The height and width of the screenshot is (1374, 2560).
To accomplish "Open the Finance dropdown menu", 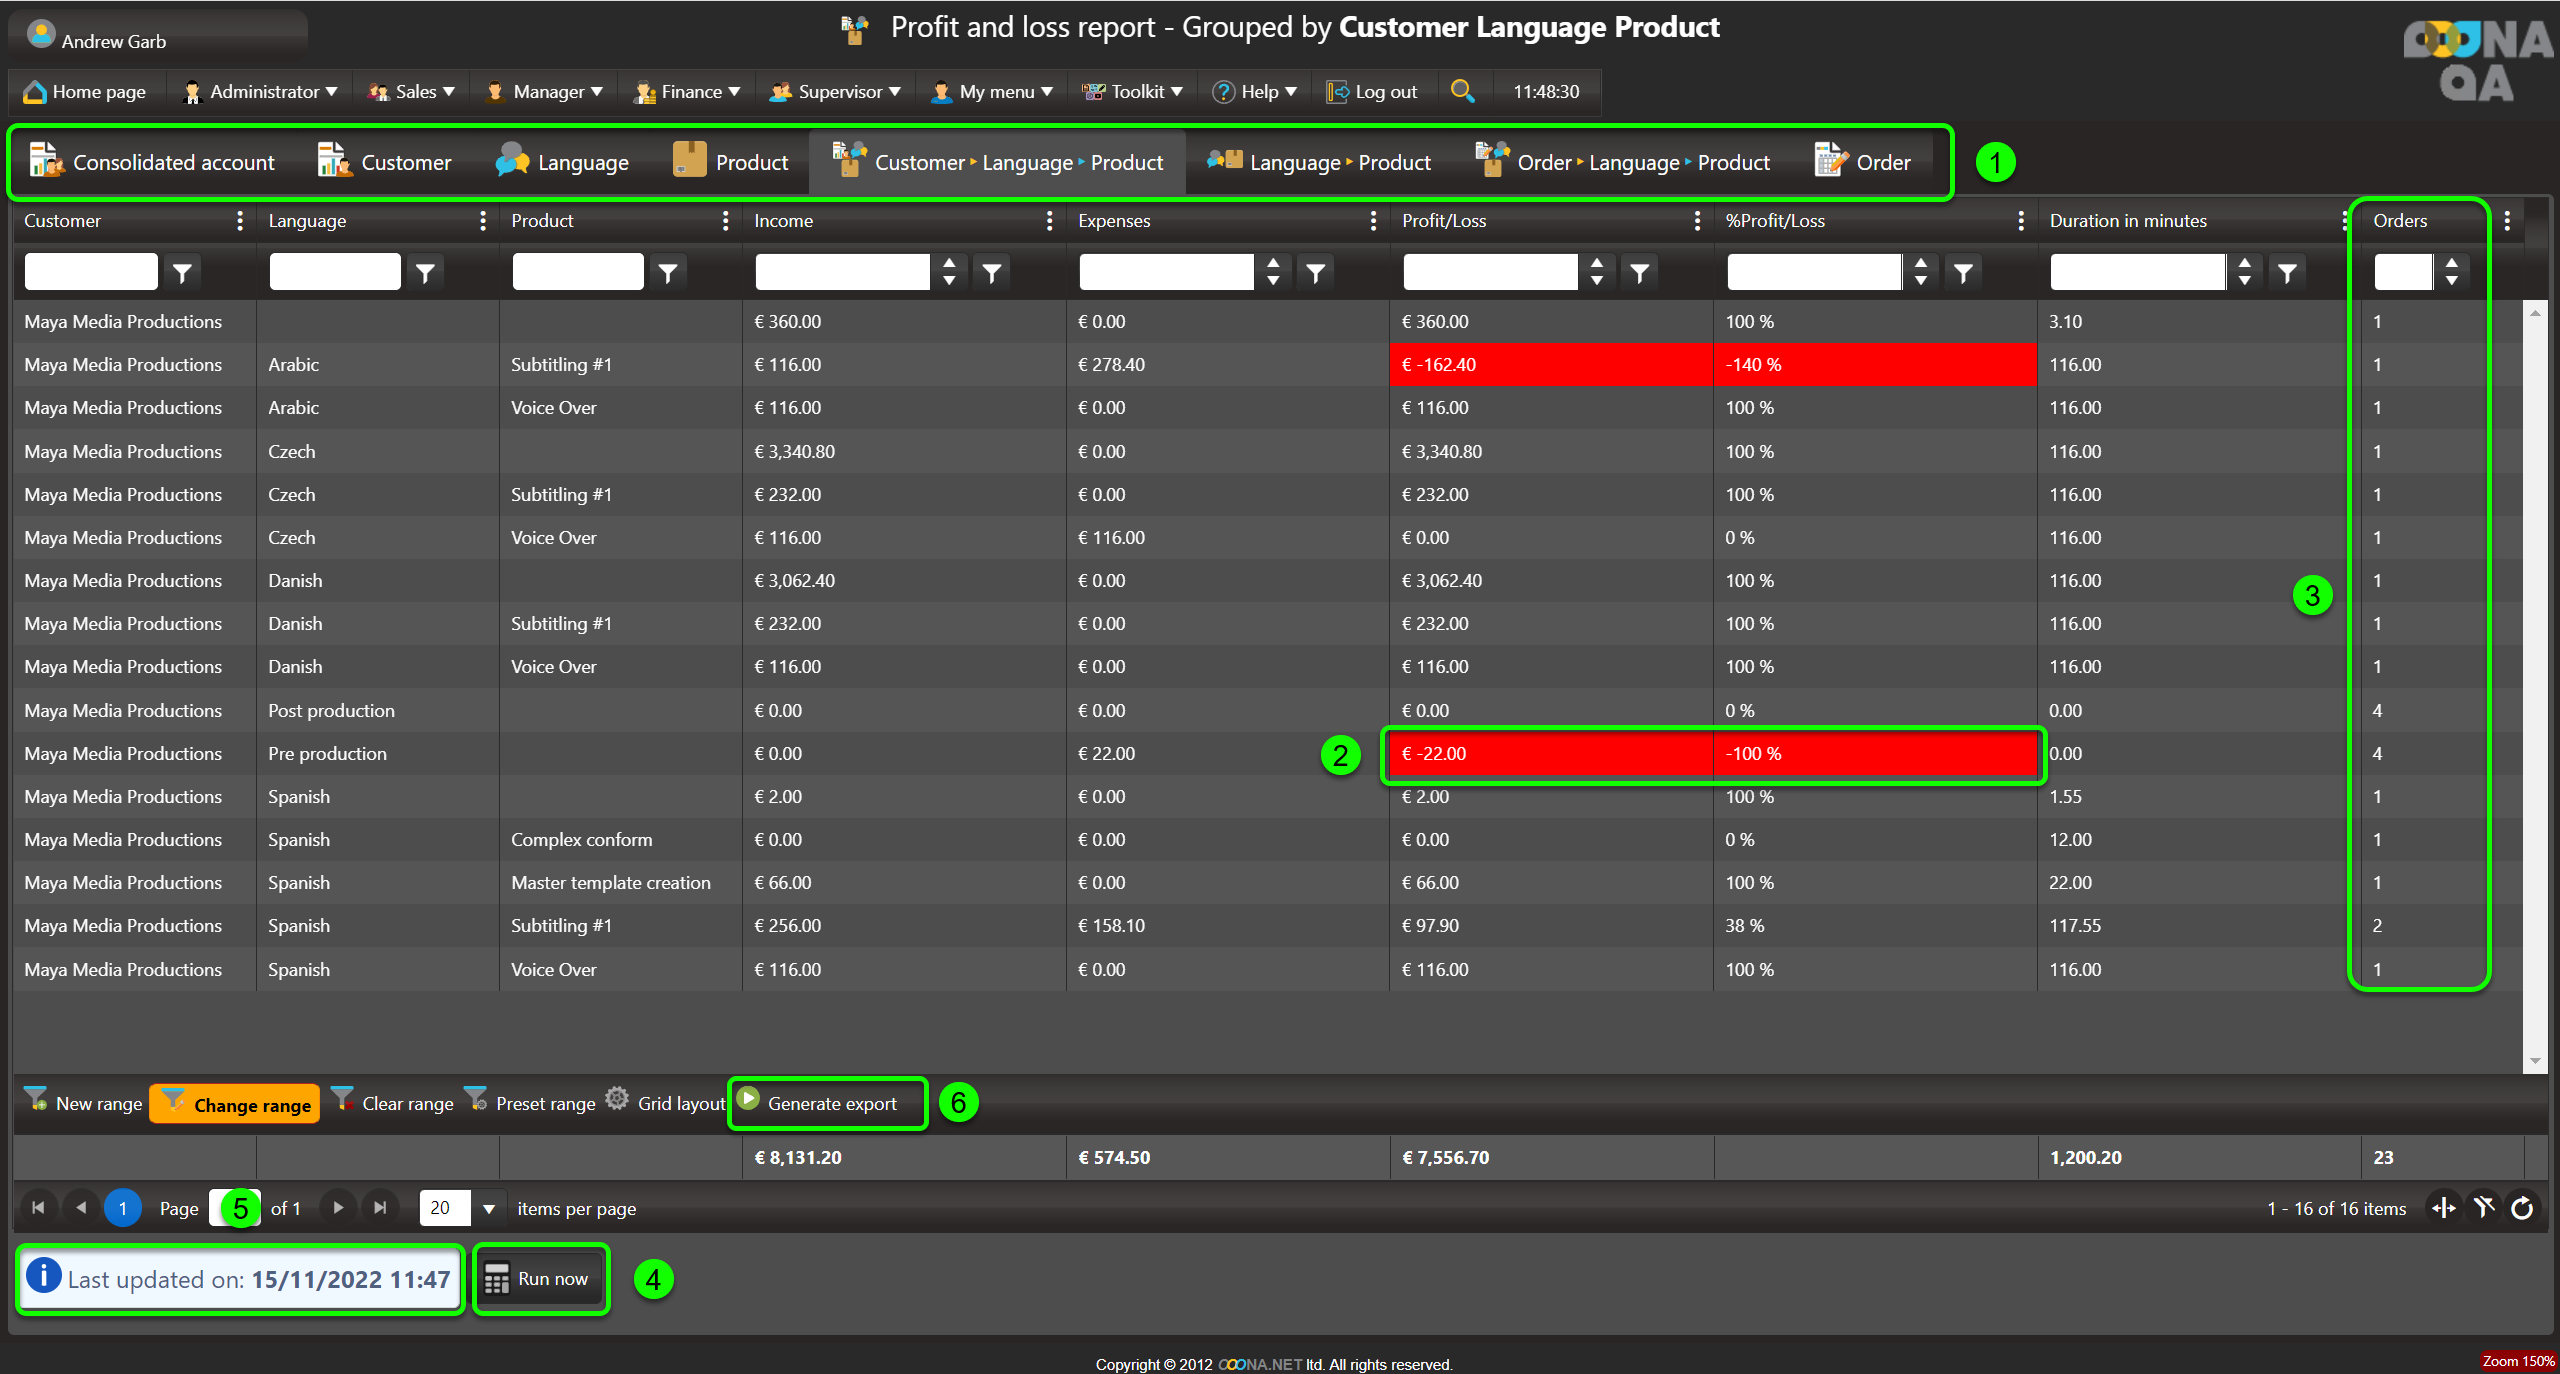I will 690,92.
